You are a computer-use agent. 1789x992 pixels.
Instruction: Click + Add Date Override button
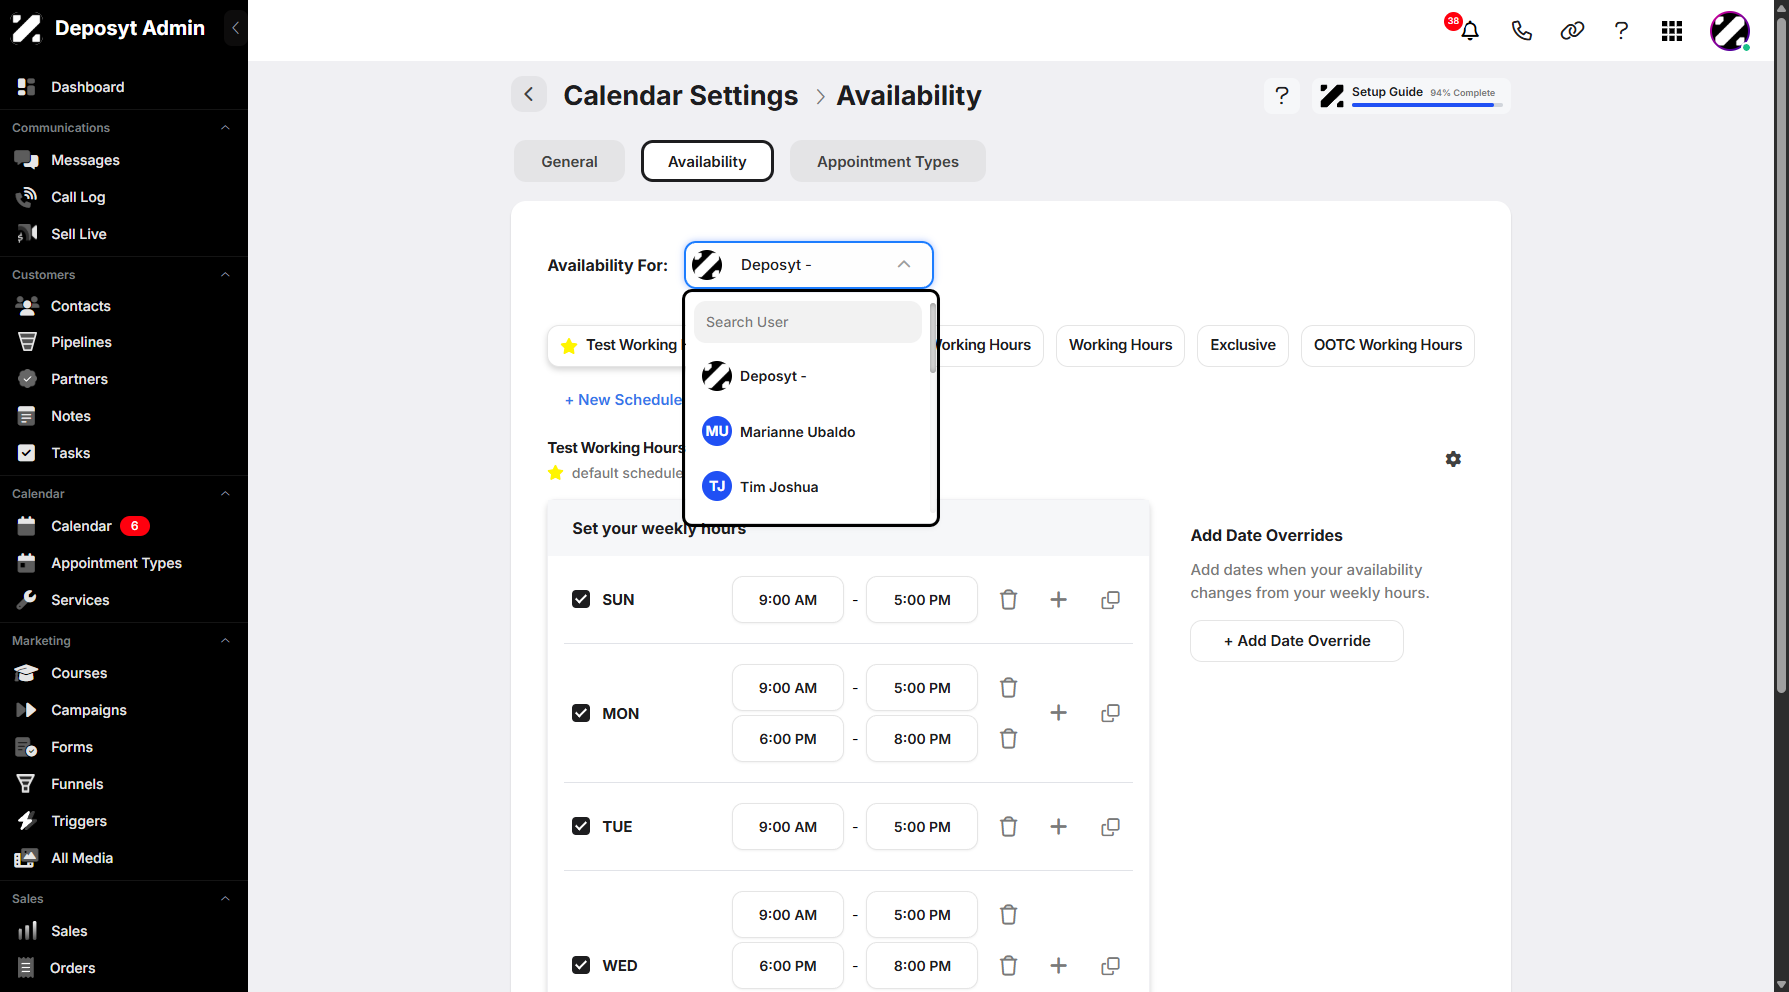1297,641
